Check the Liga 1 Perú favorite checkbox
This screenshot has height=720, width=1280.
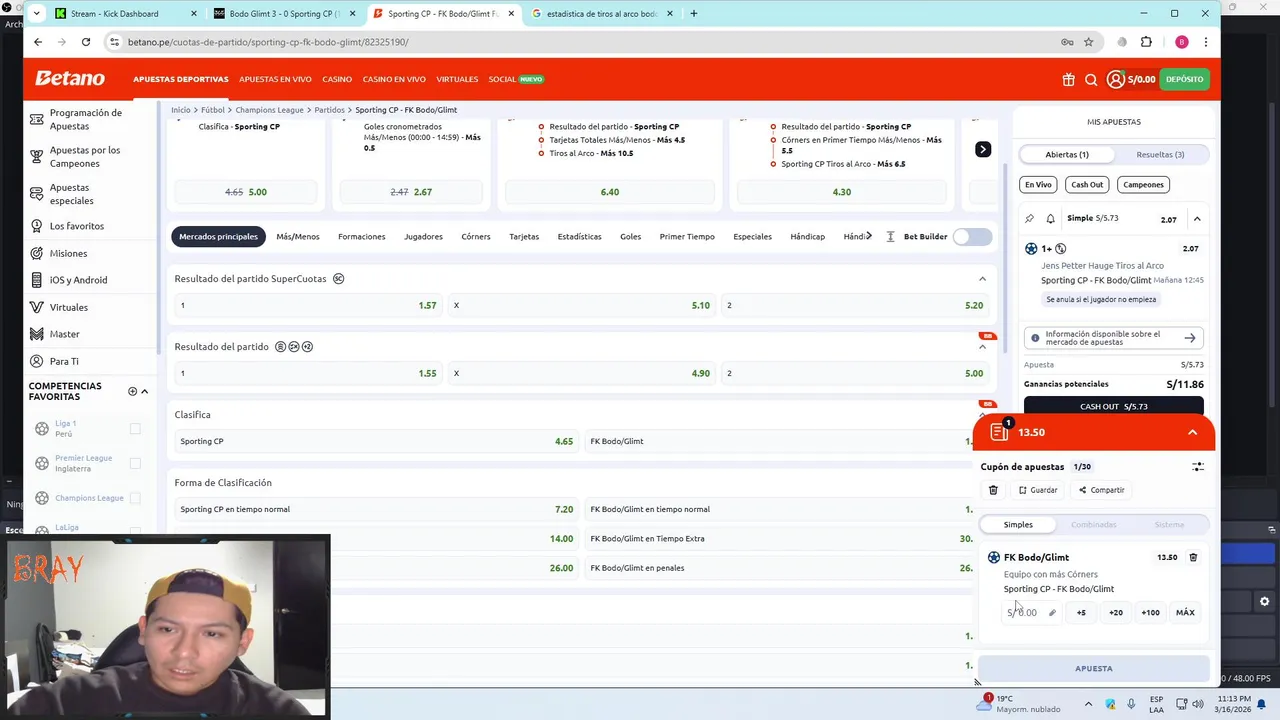point(135,429)
